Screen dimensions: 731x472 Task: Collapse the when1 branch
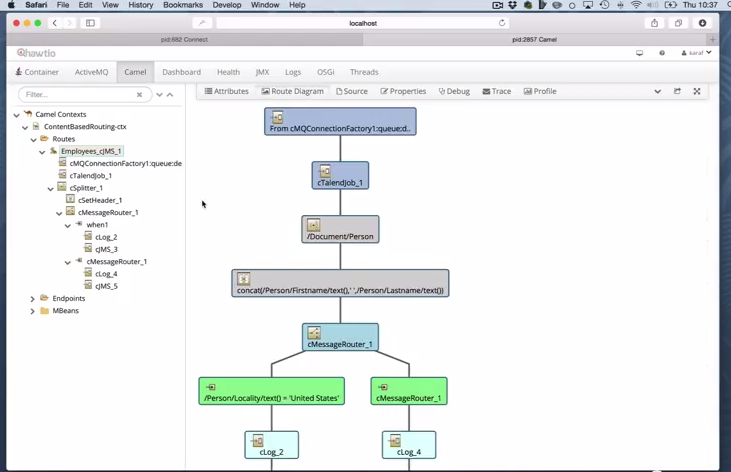coord(68,225)
